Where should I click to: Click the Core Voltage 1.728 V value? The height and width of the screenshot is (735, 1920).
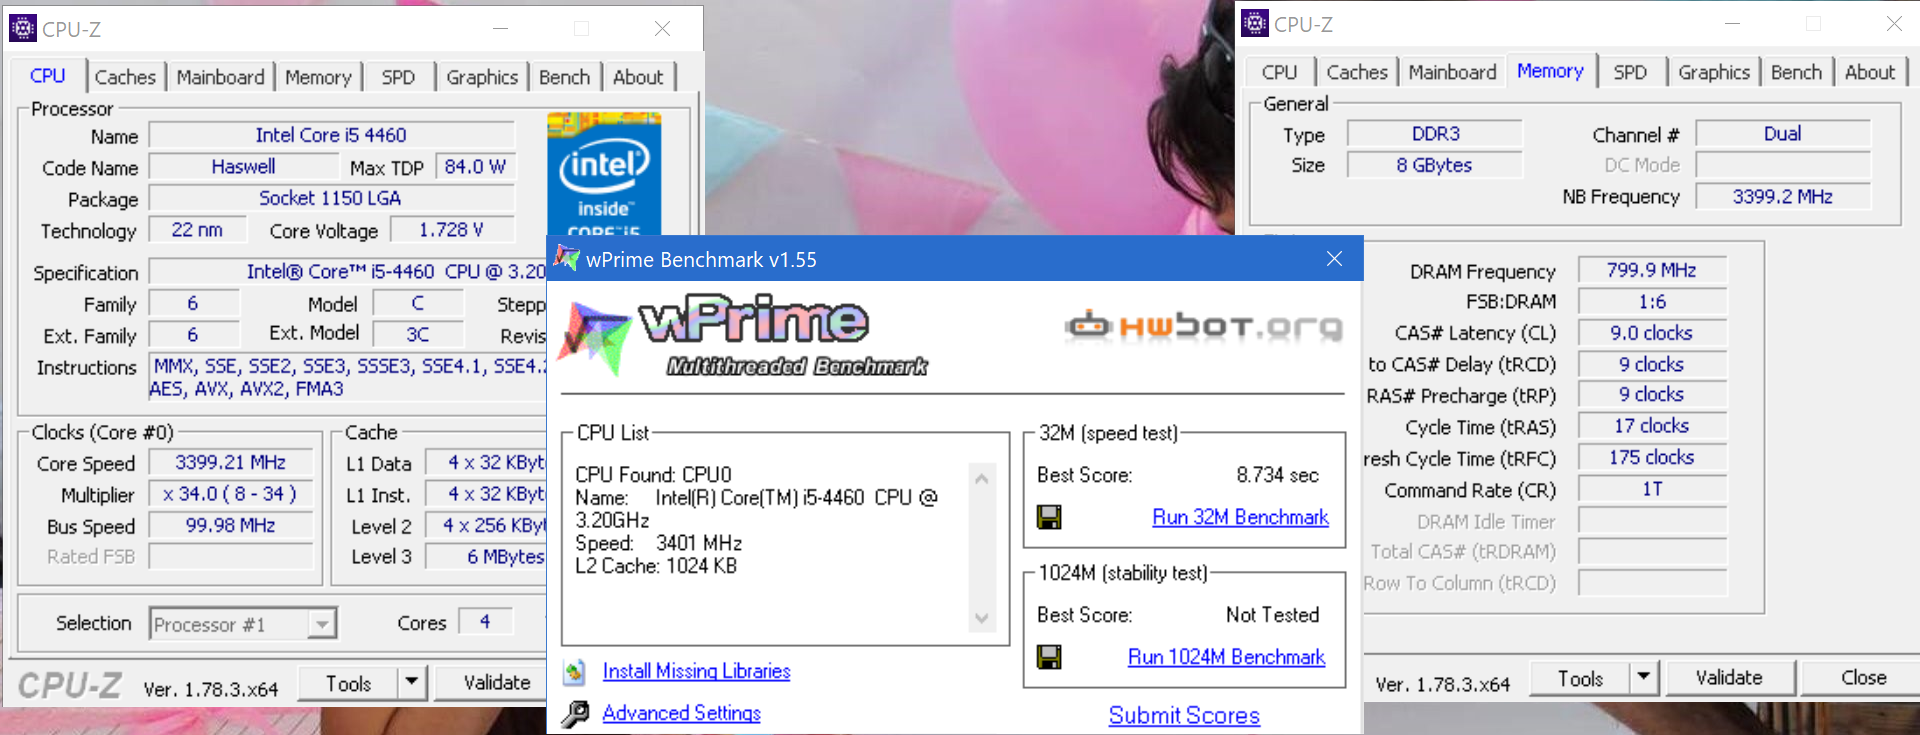[x=451, y=230]
